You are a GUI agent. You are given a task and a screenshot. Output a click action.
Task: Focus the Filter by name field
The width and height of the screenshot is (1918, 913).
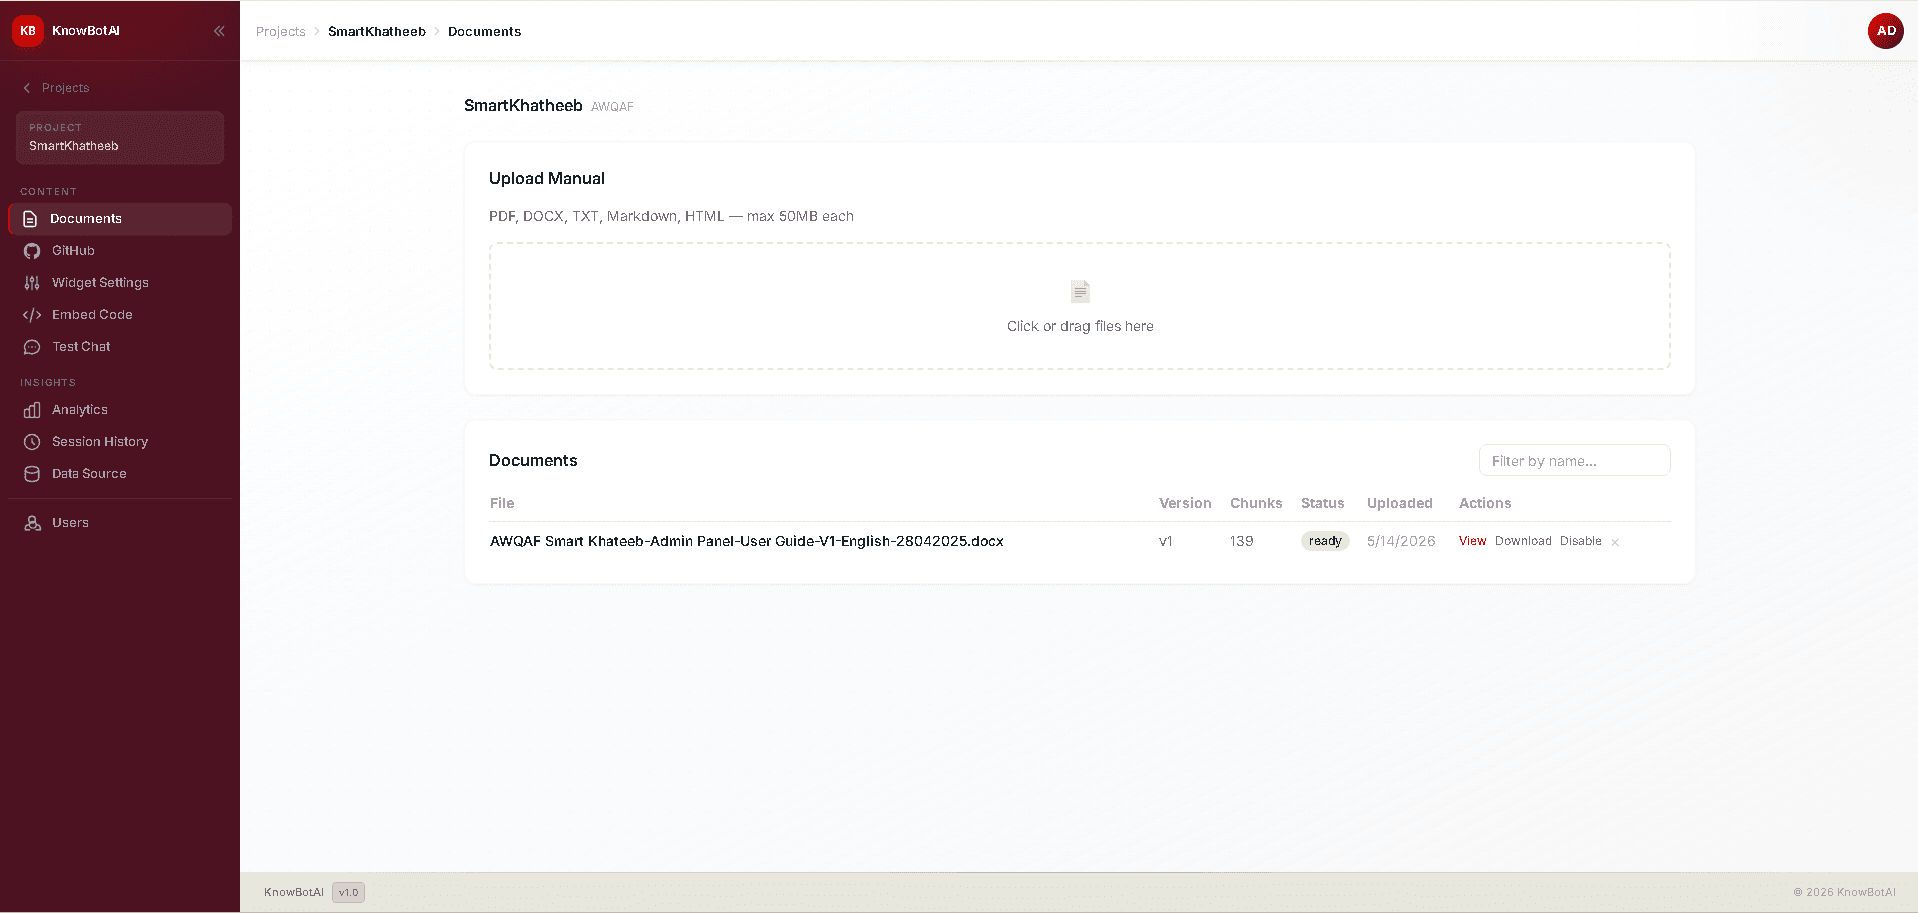click(x=1574, y=461)
